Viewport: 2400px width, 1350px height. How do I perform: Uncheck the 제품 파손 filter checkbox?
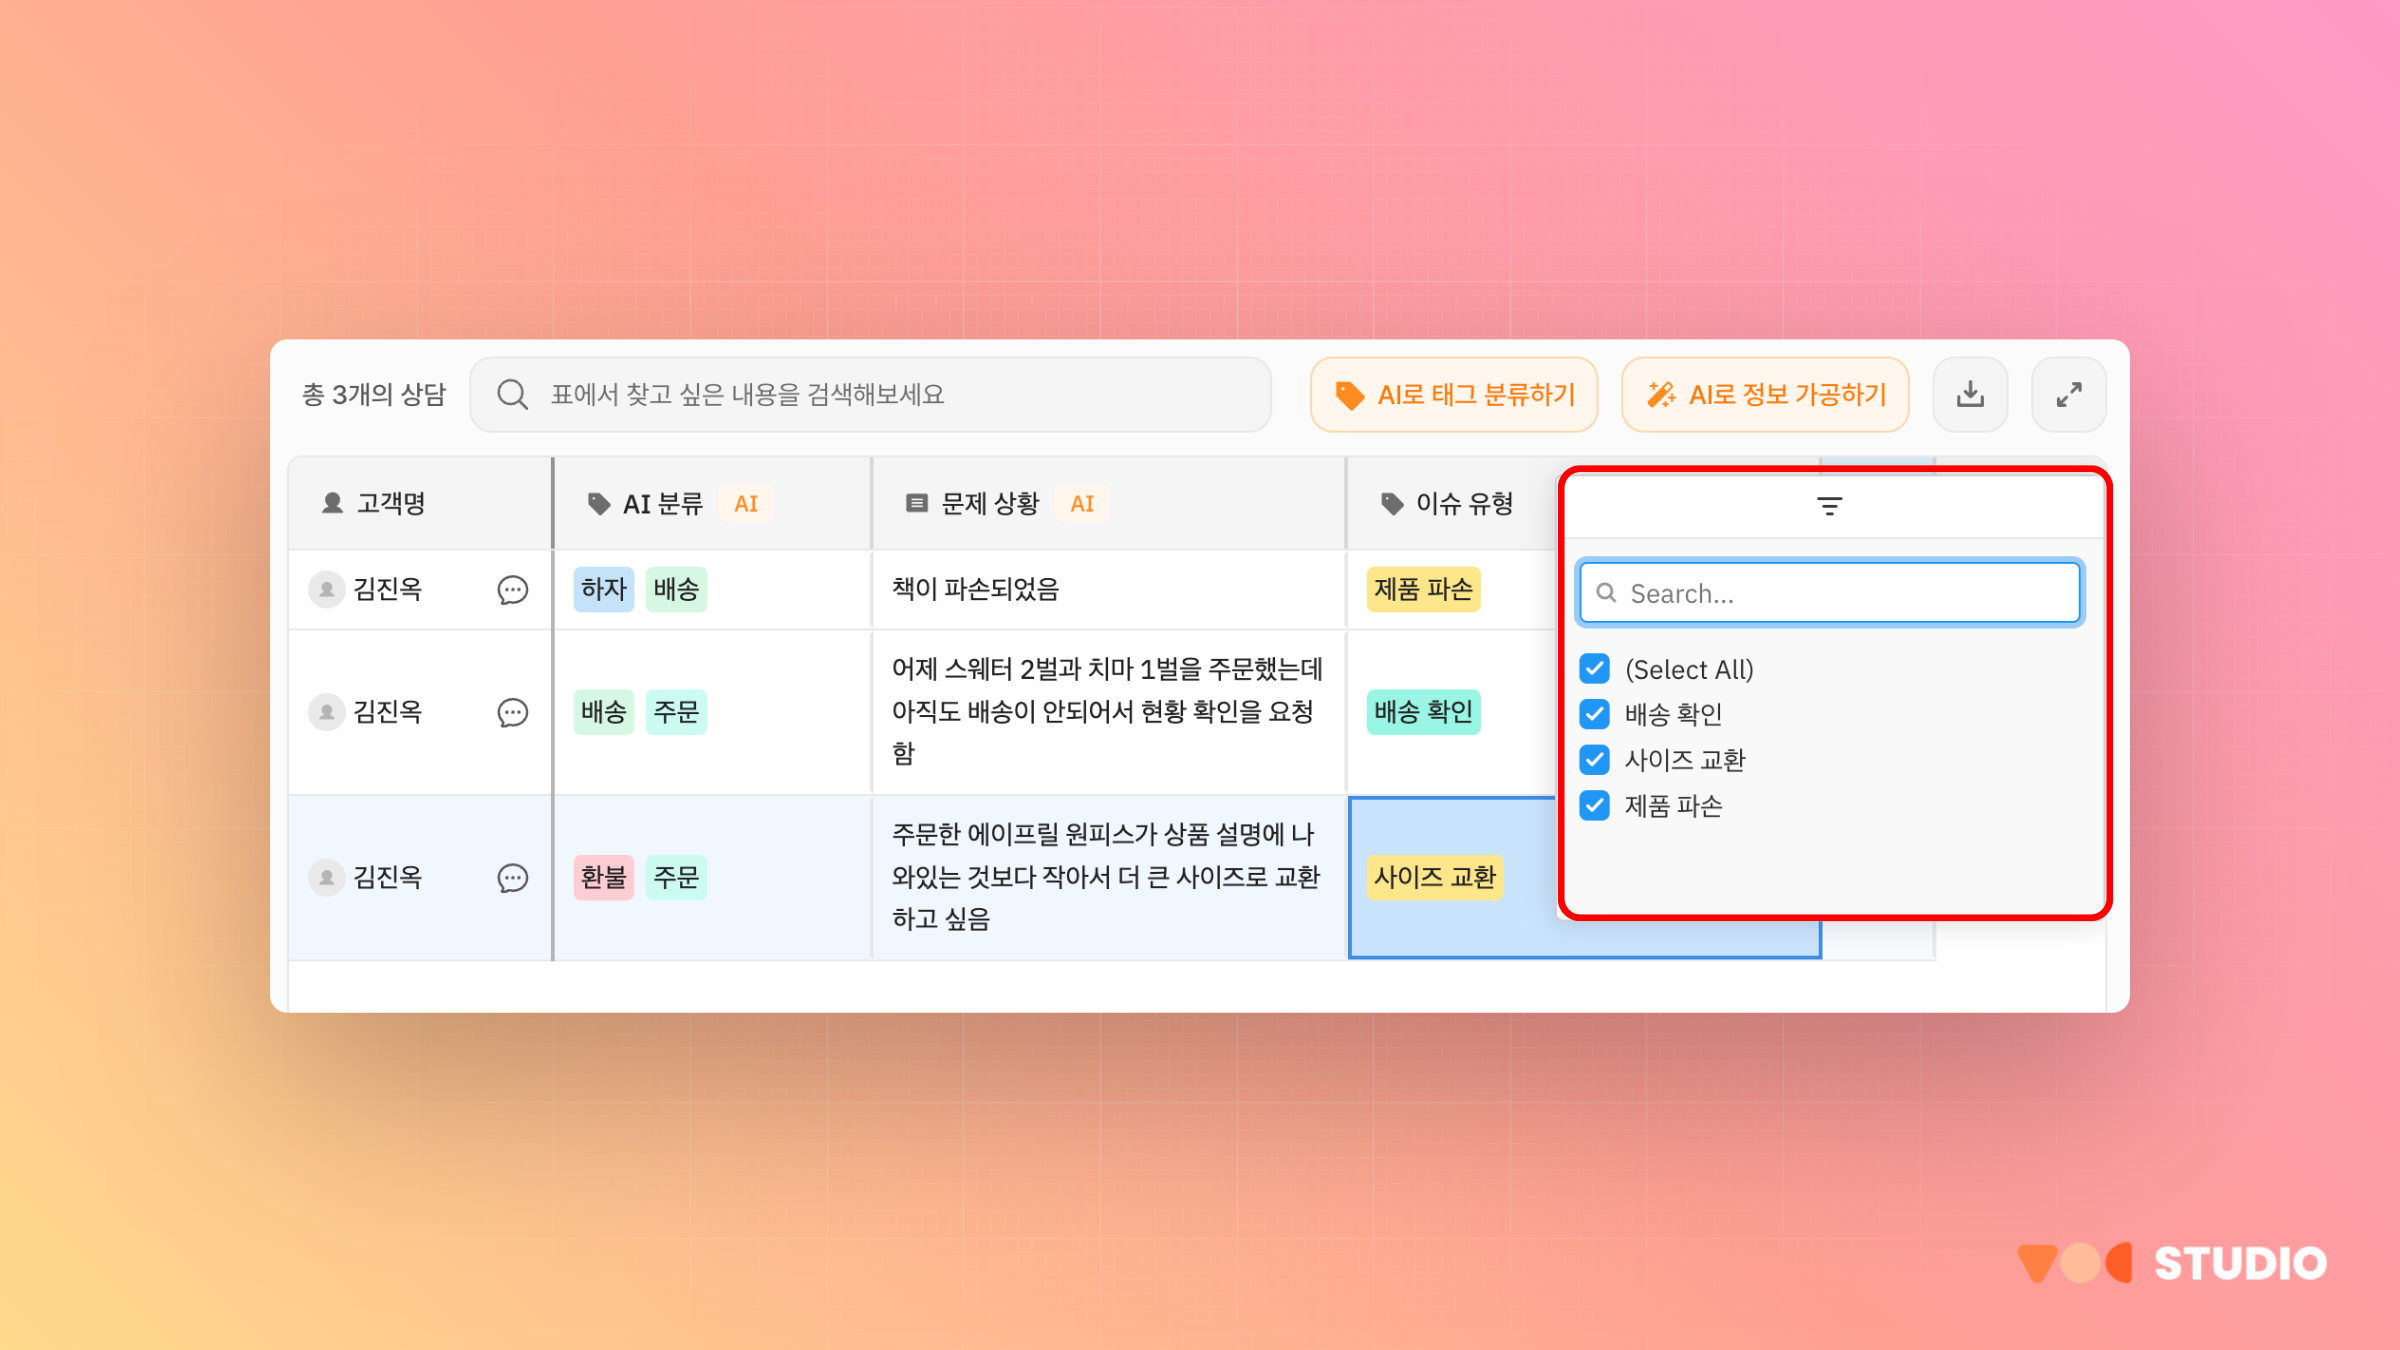(x=1595, y=806)
